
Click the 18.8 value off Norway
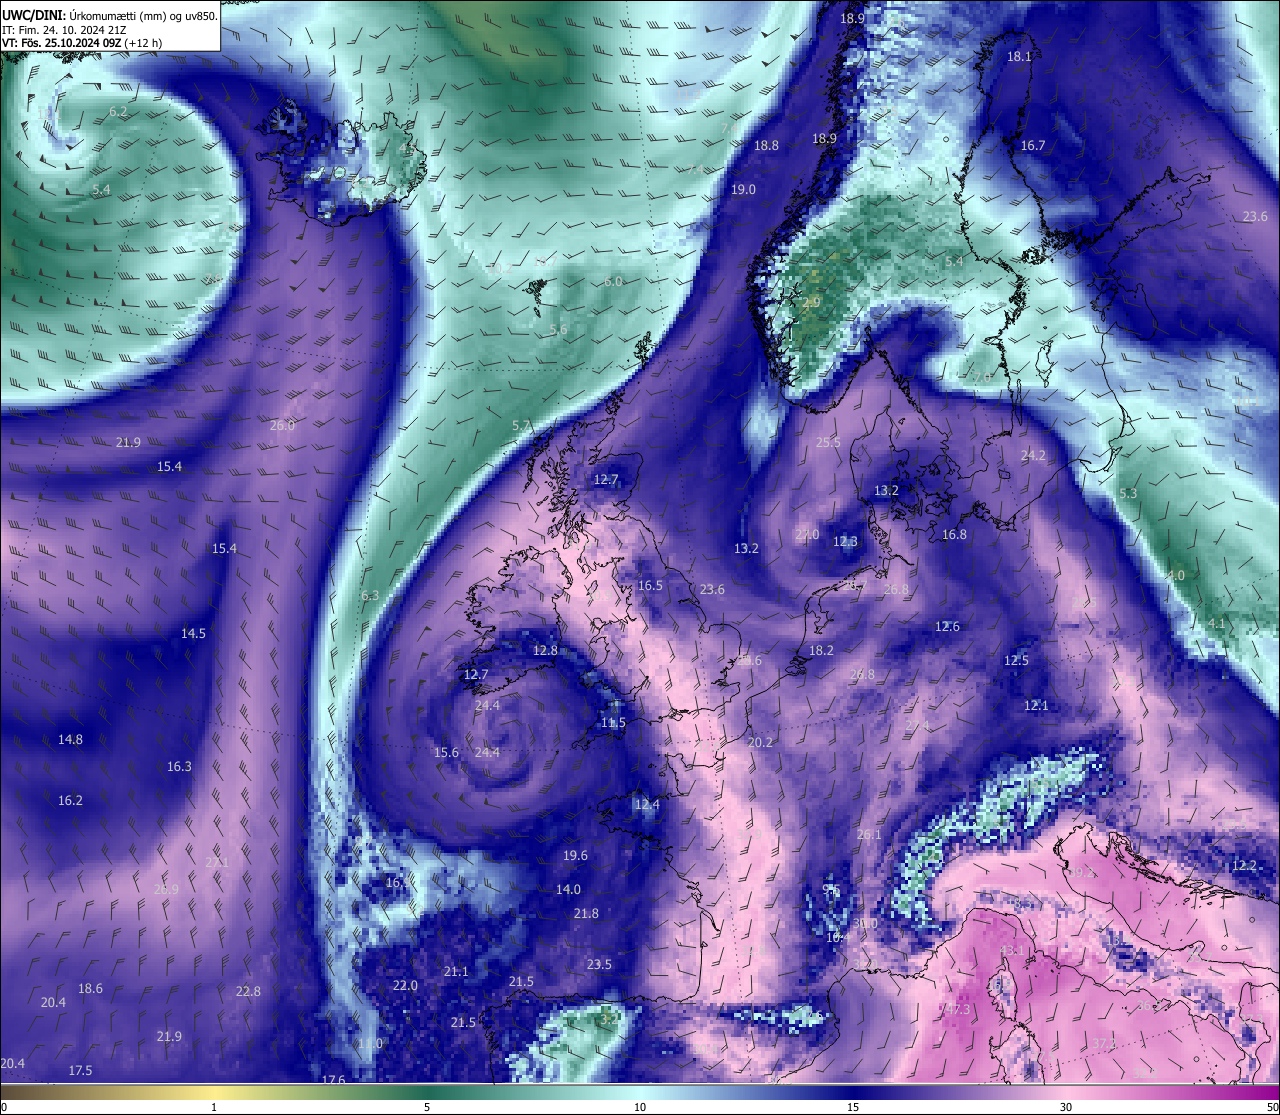766,145
